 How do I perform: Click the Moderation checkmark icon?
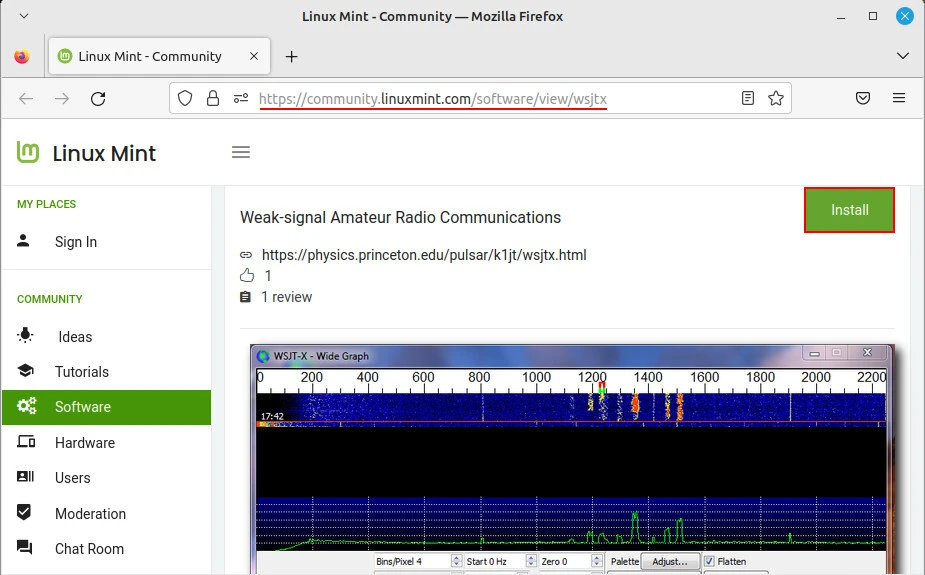[x=24, y=512]
